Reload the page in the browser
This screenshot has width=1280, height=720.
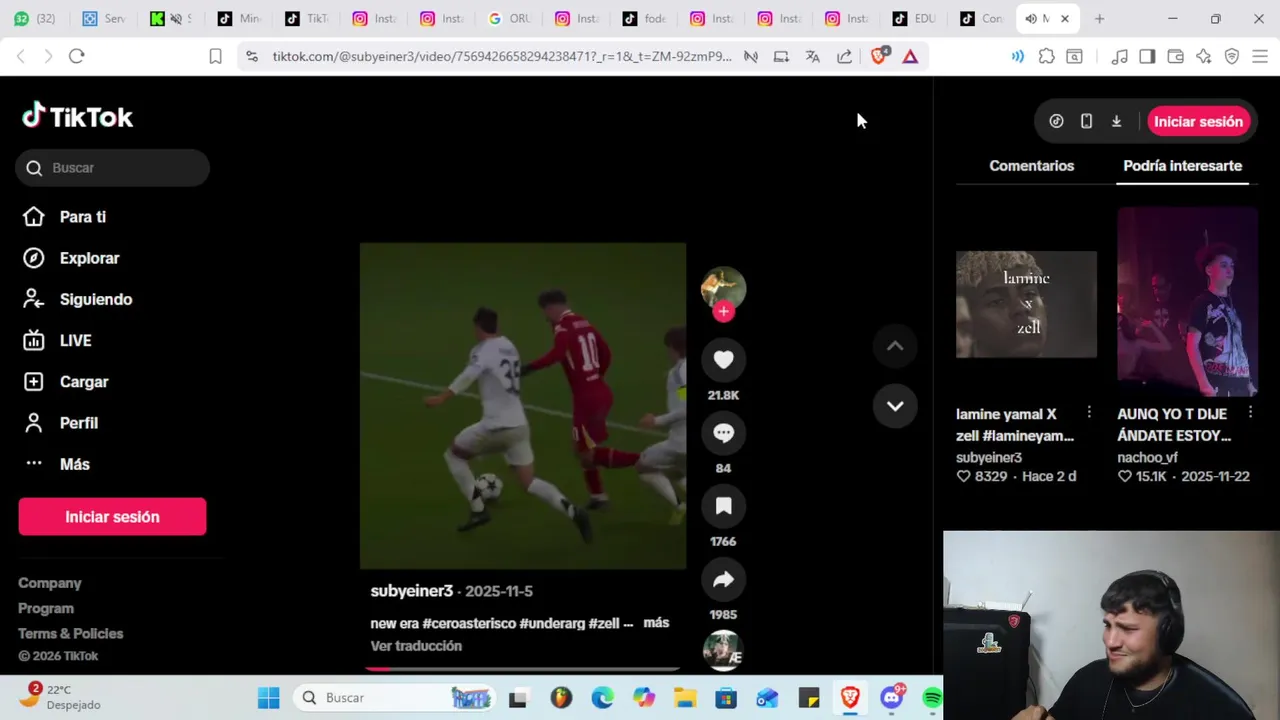click(76, 56)
